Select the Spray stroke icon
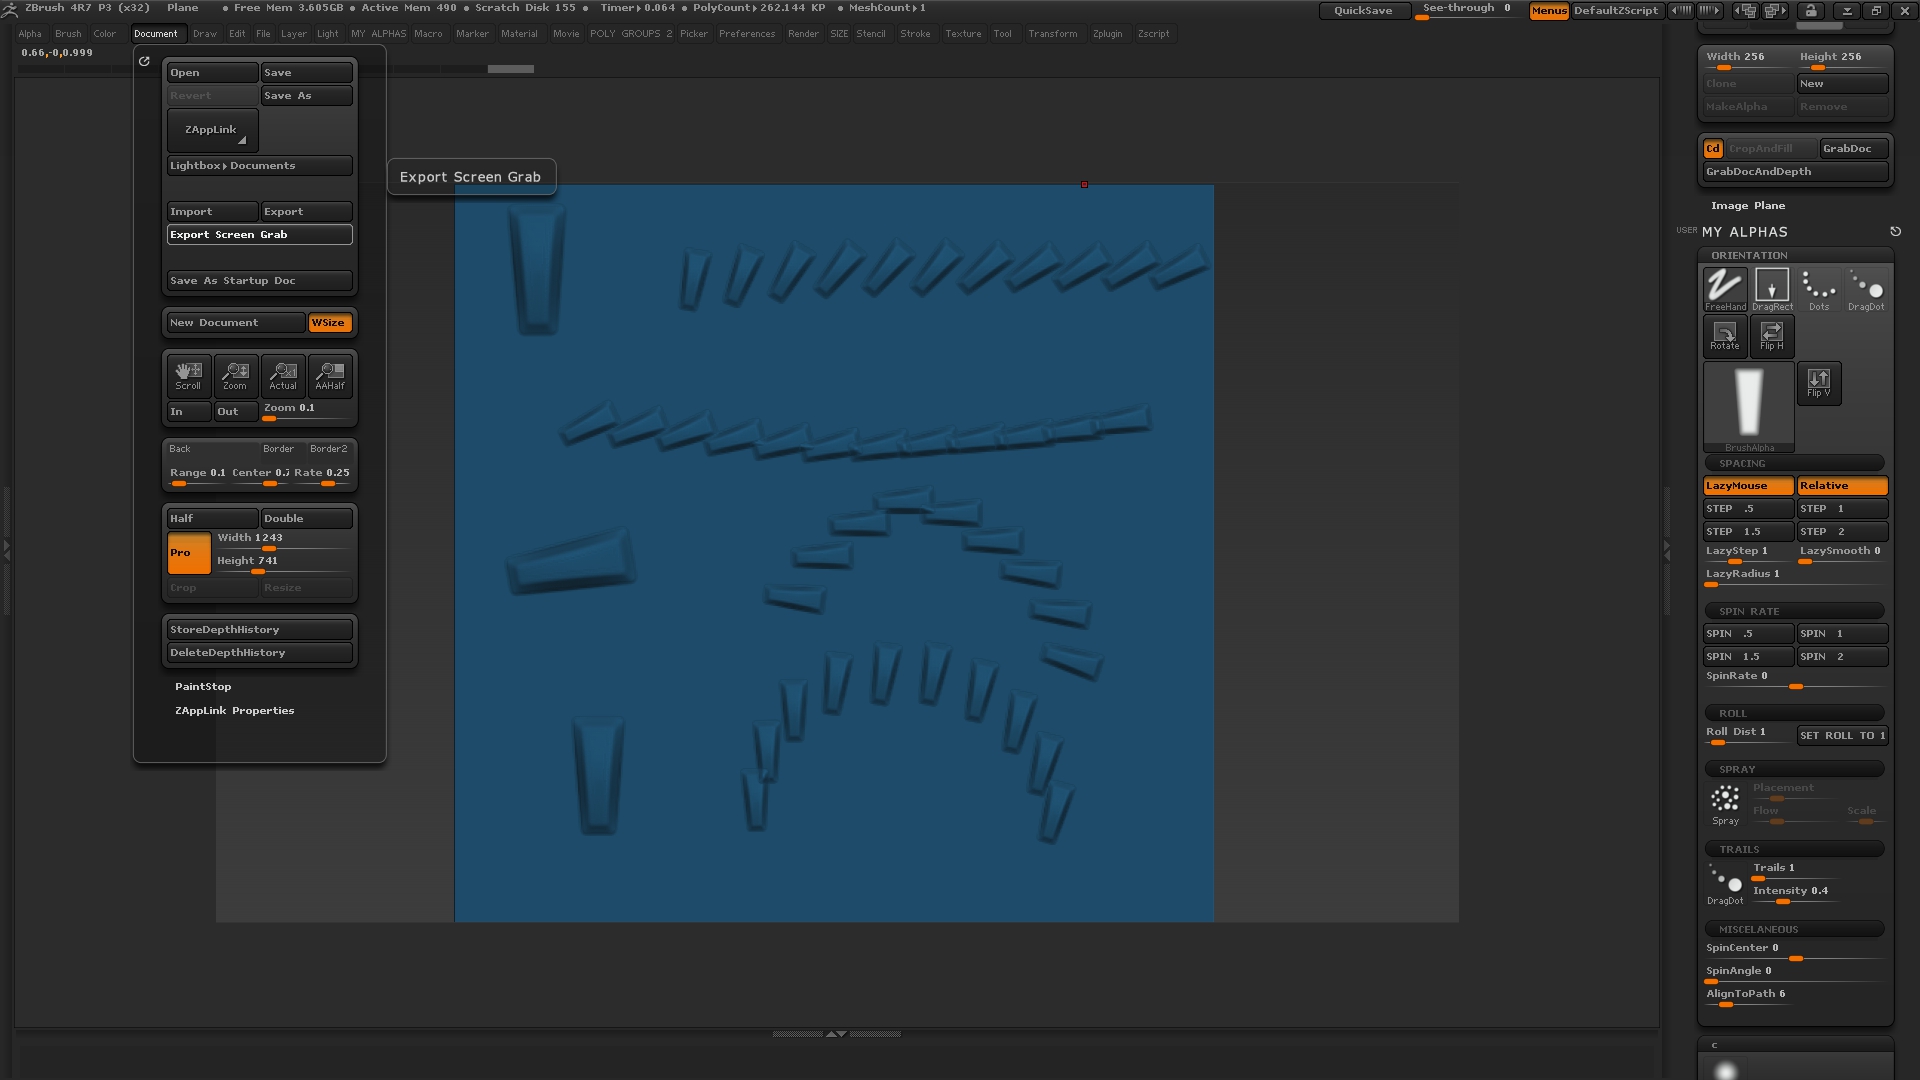 point(1725,802)
